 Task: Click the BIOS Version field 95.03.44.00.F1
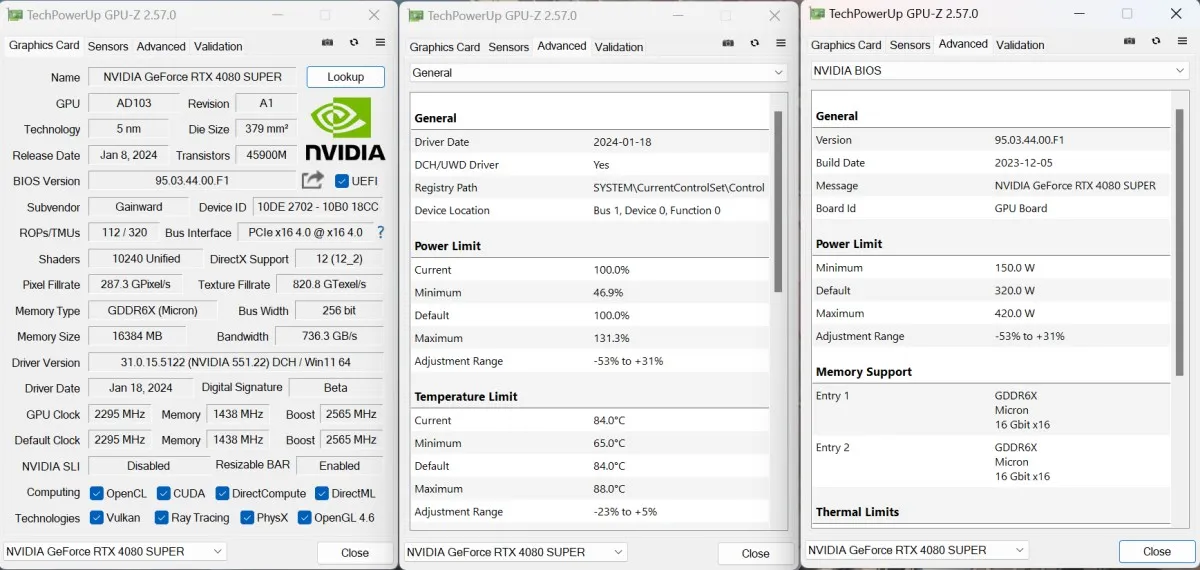coord(193,181)
